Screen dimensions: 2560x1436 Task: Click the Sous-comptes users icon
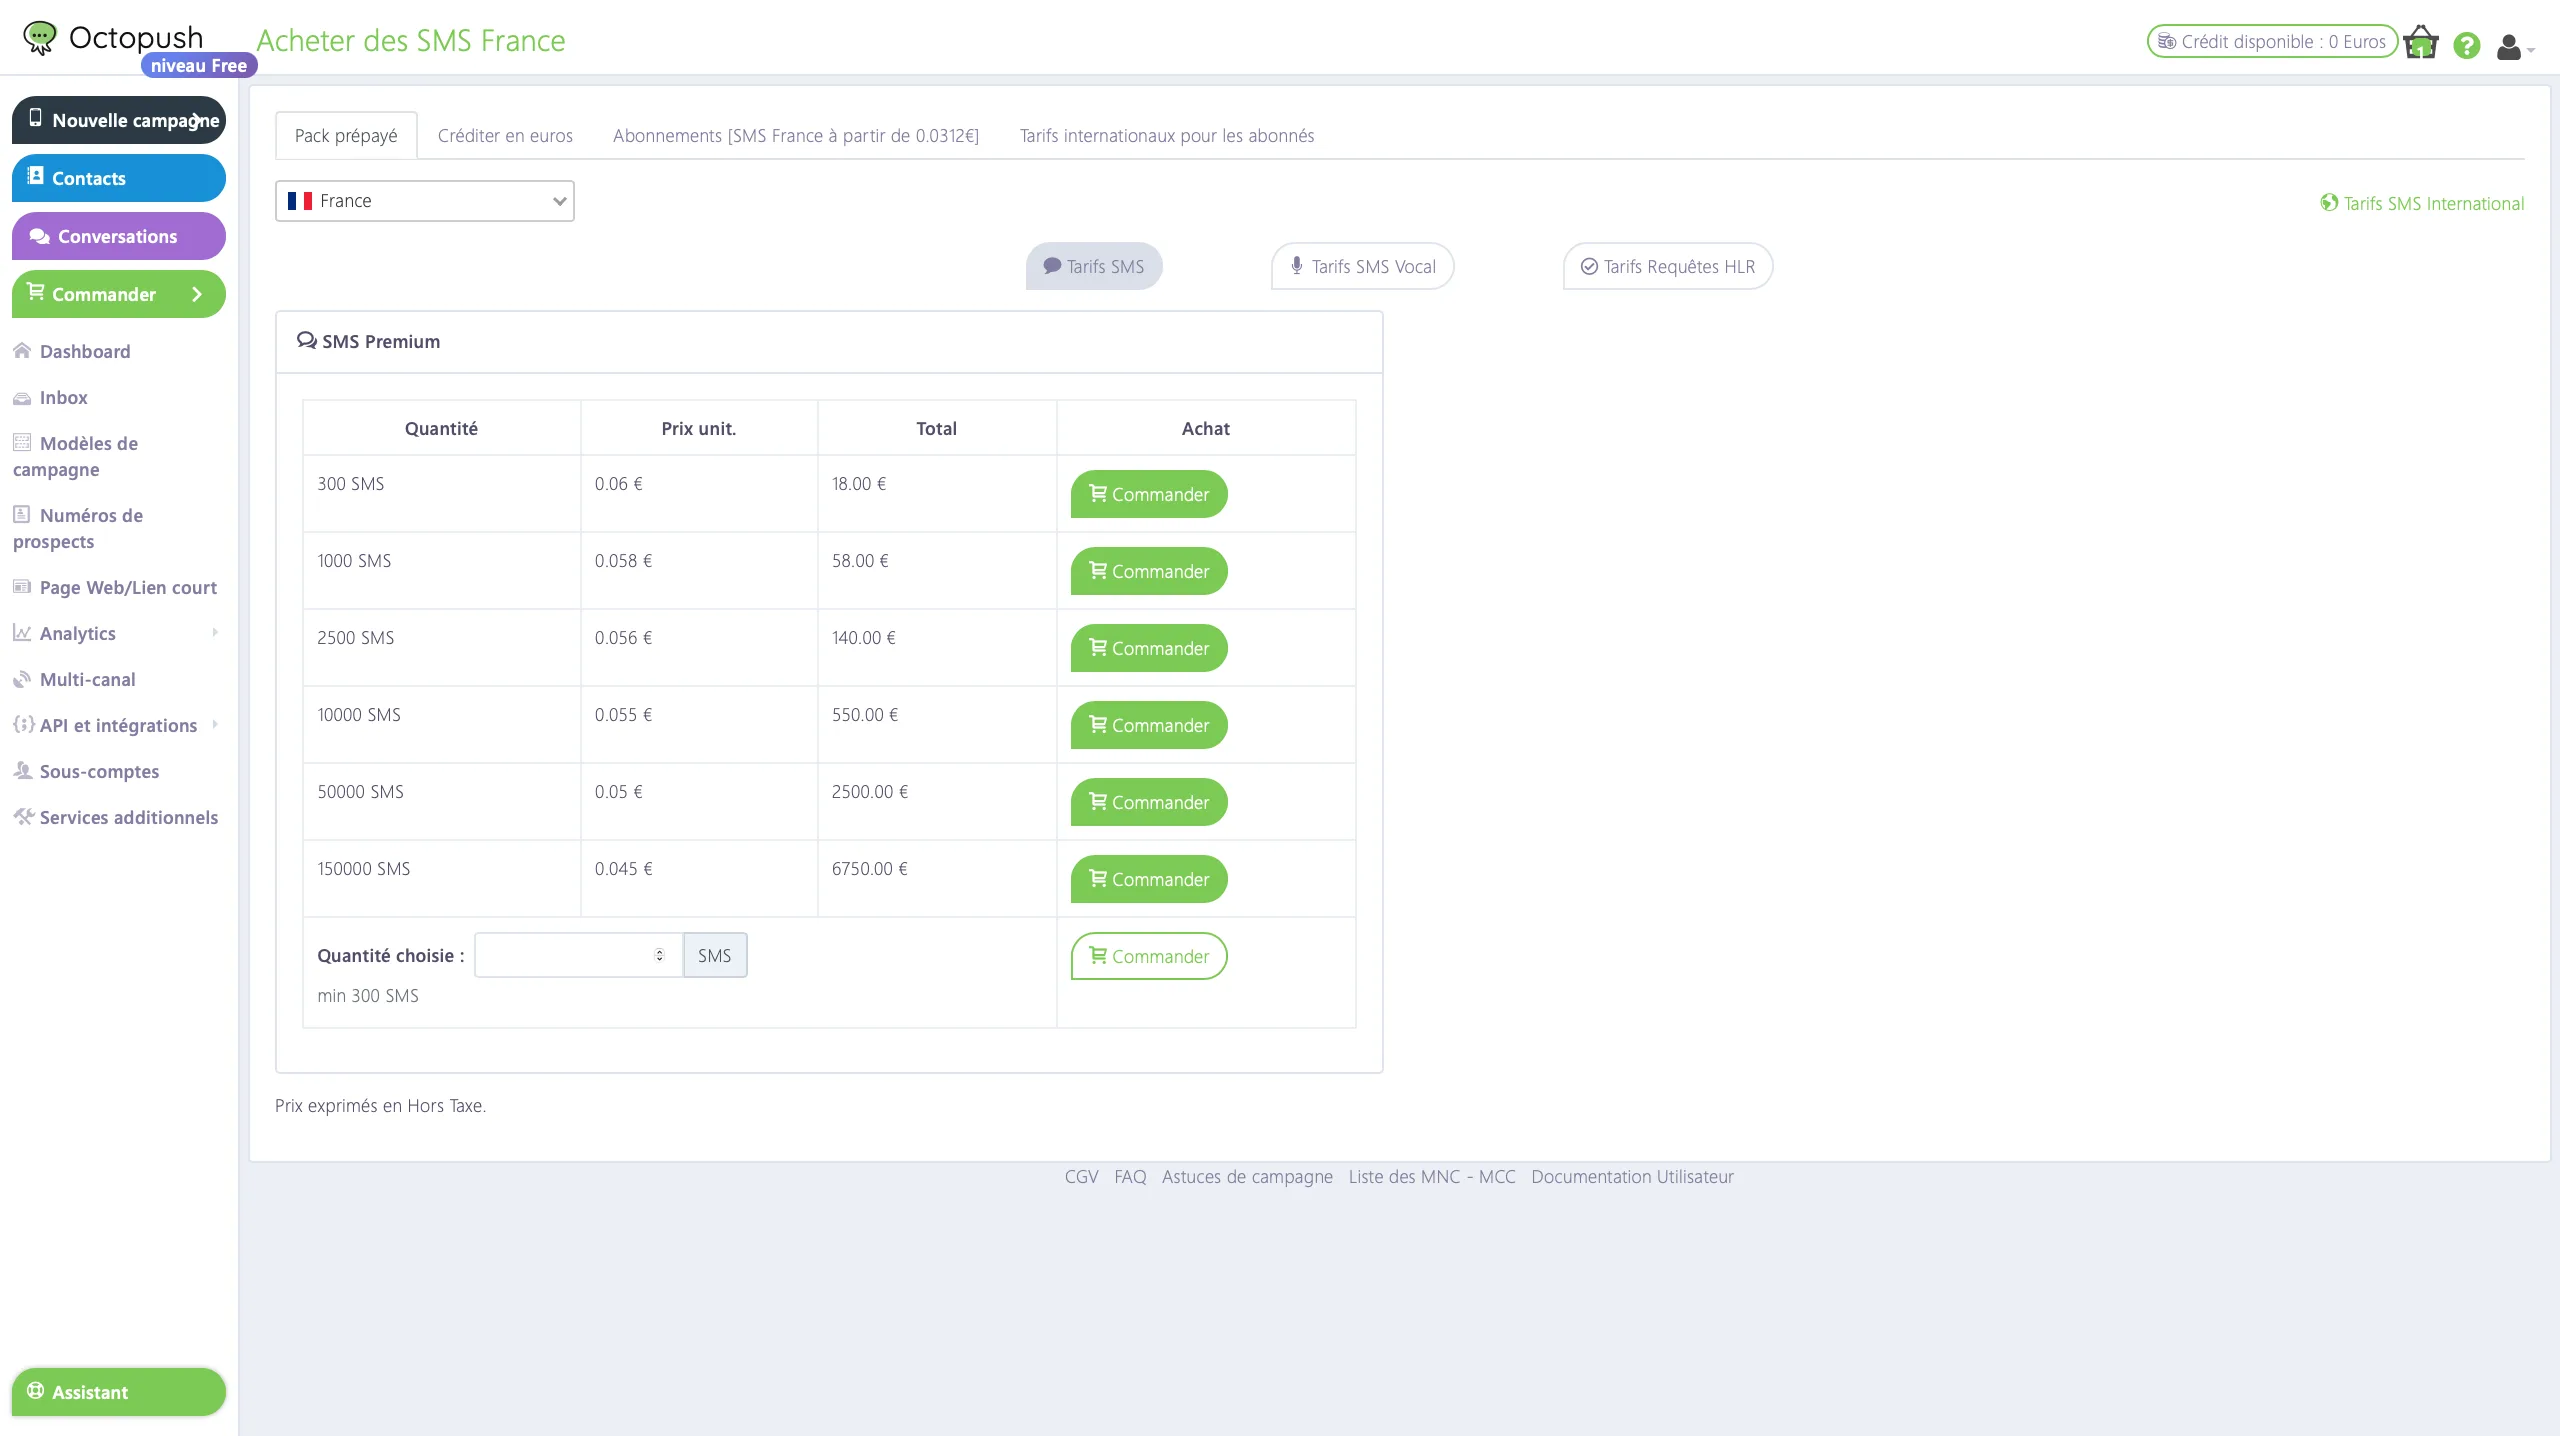22,770
